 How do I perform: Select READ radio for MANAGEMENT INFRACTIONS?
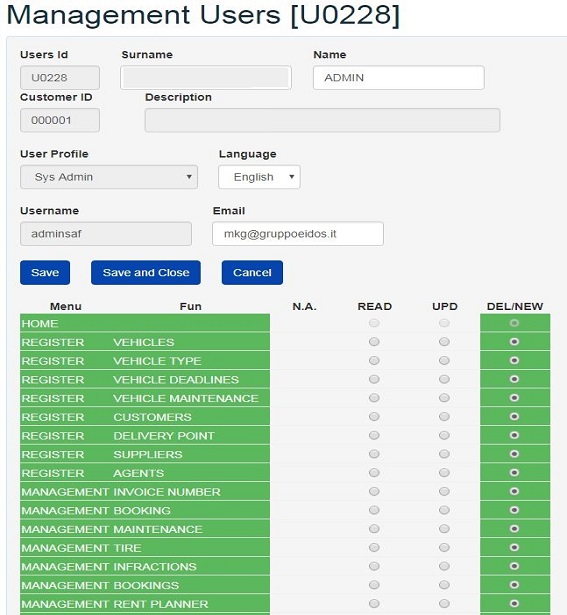click(x=374, y=566)
